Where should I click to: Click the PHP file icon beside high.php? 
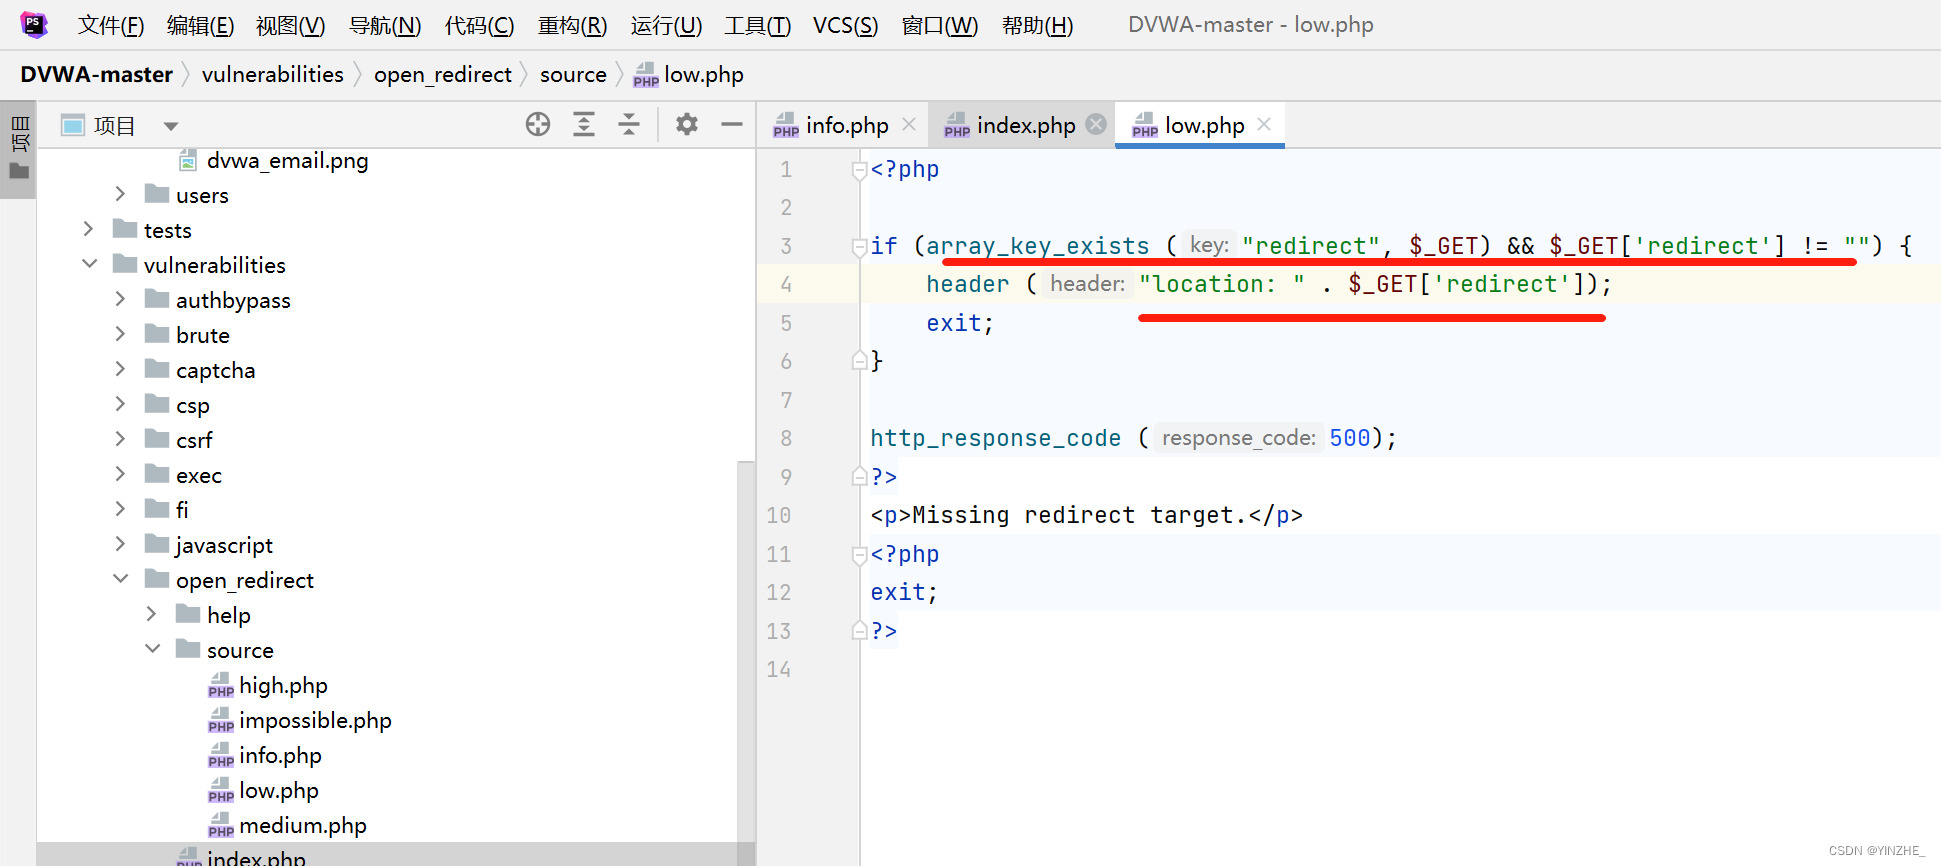click(221, 686)
